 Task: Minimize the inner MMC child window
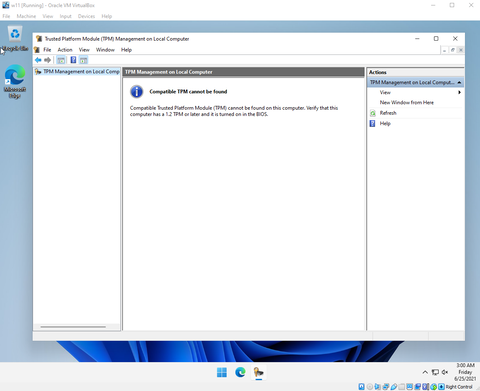(x=444, y=50)
